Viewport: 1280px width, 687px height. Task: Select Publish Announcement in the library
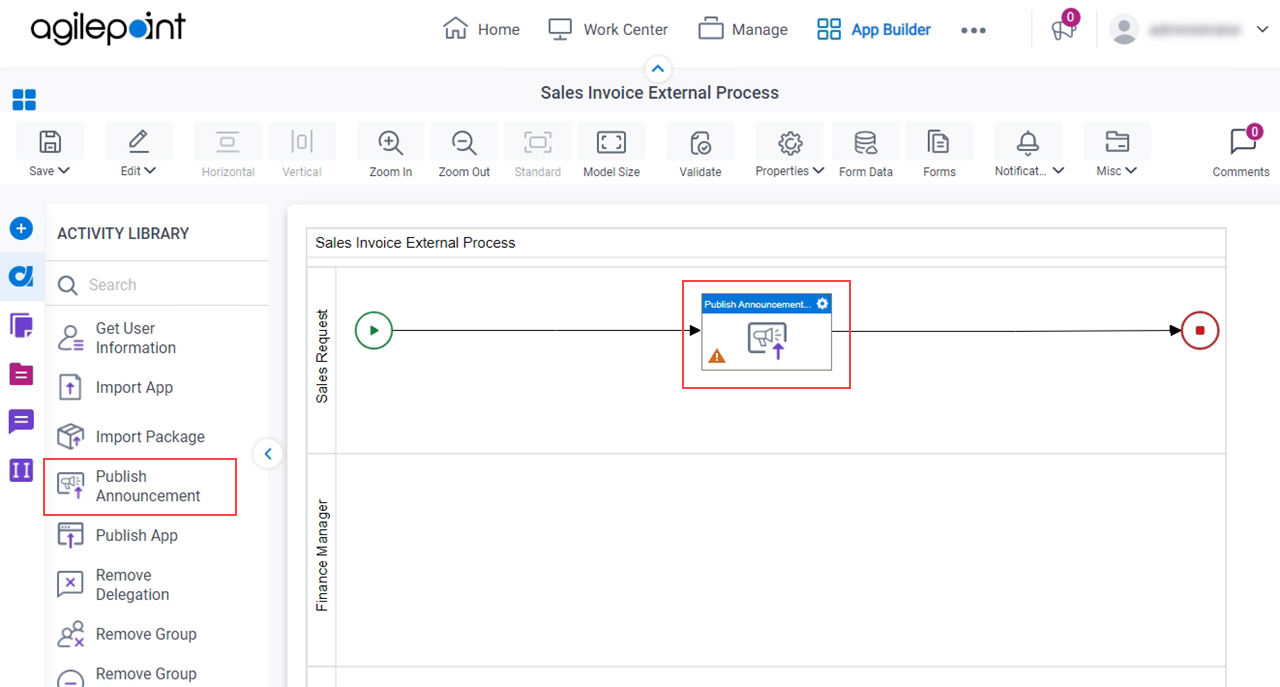[140, 486]
